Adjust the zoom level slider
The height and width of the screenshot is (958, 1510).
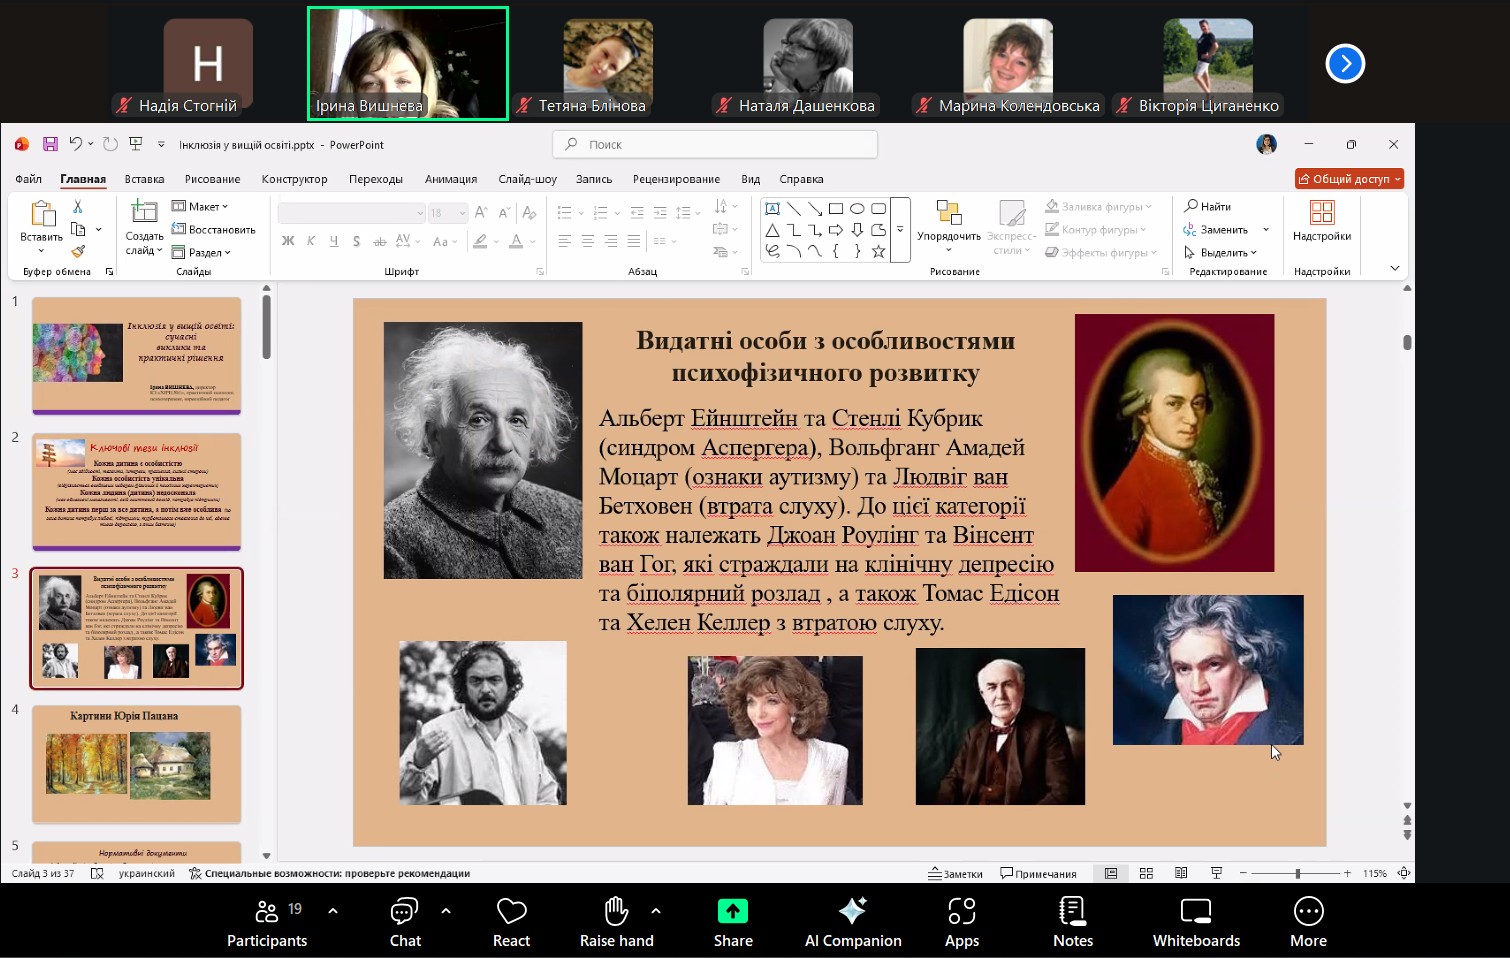[1297, 873]
